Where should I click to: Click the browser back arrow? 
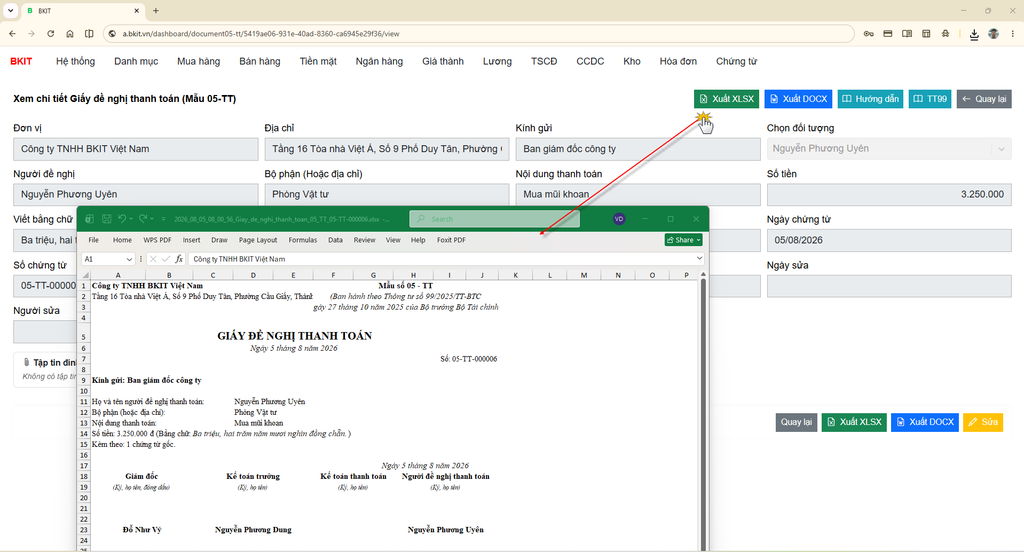(x=12, y=33)
